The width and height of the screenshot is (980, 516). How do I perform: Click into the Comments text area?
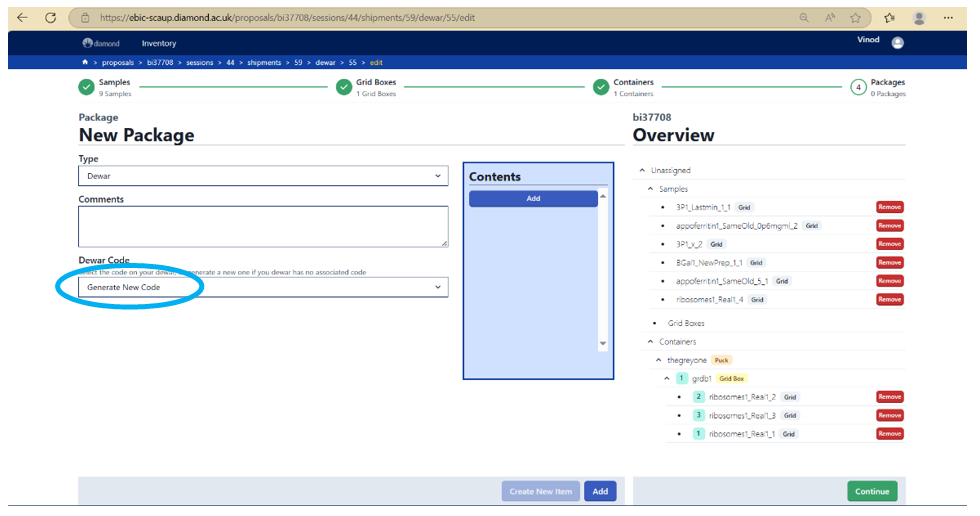(x=263, y=227)
